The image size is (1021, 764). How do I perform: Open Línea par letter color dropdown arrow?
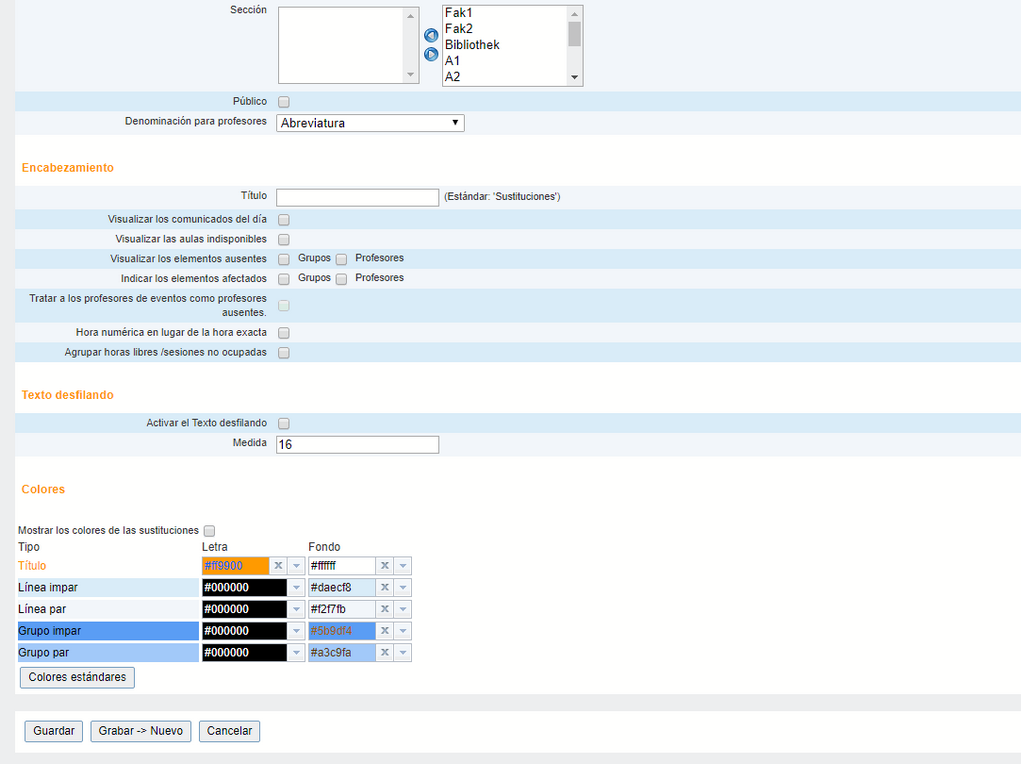pos(296,609)
